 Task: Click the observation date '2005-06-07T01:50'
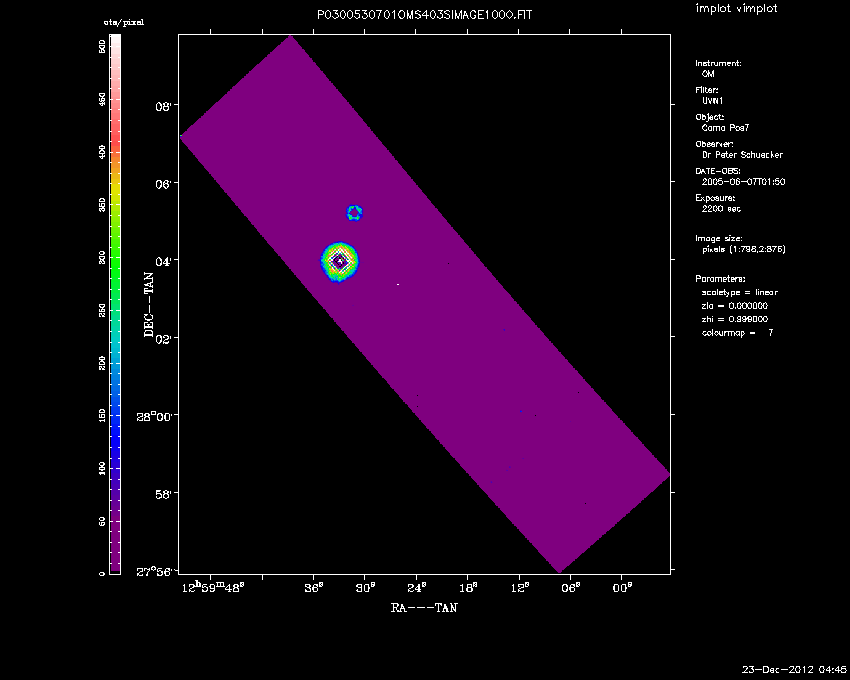pyautogui.click(x=743, y=182)
